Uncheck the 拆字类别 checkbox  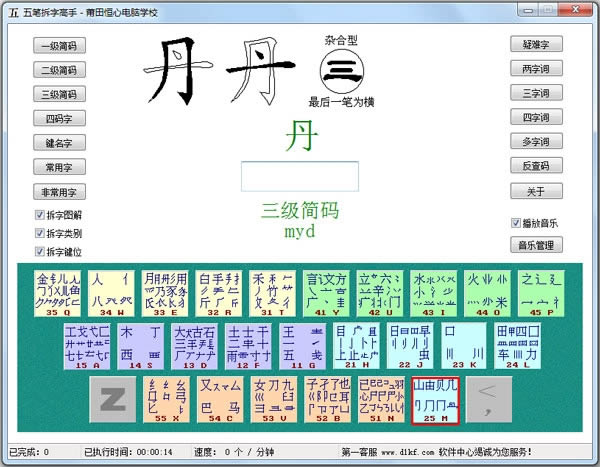40,233
